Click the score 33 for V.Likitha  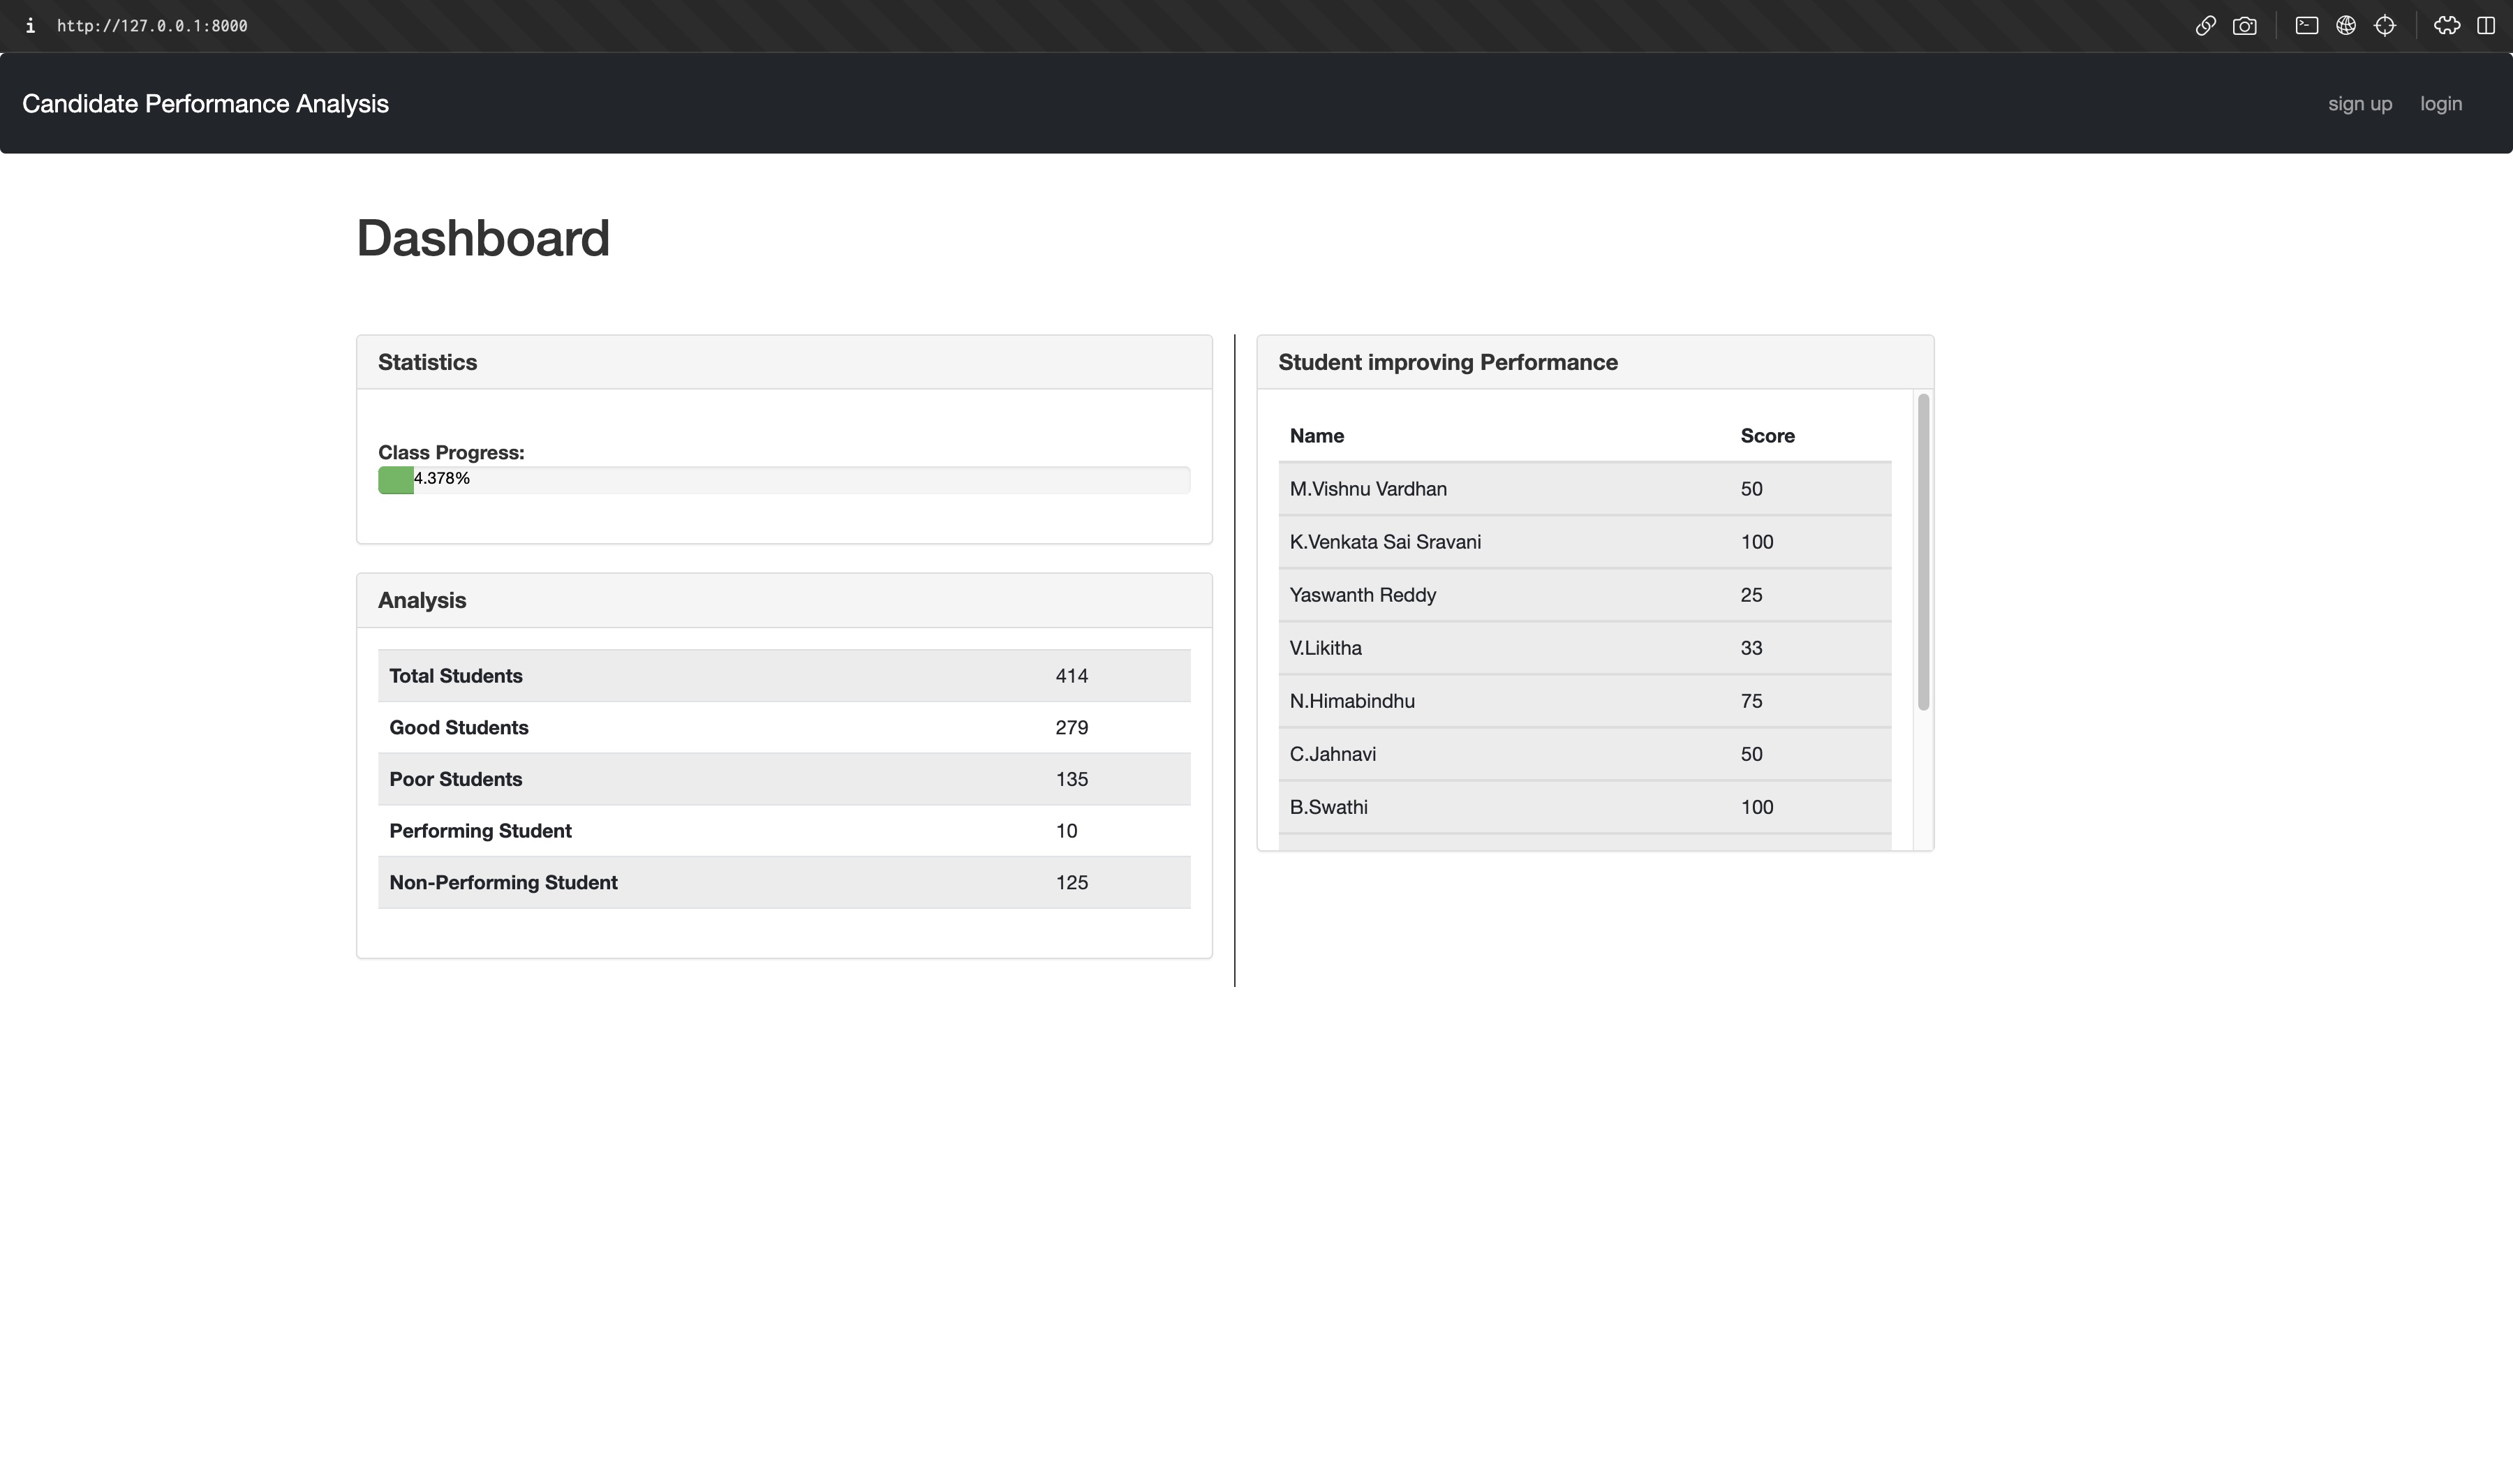(x=1751, y=648)
